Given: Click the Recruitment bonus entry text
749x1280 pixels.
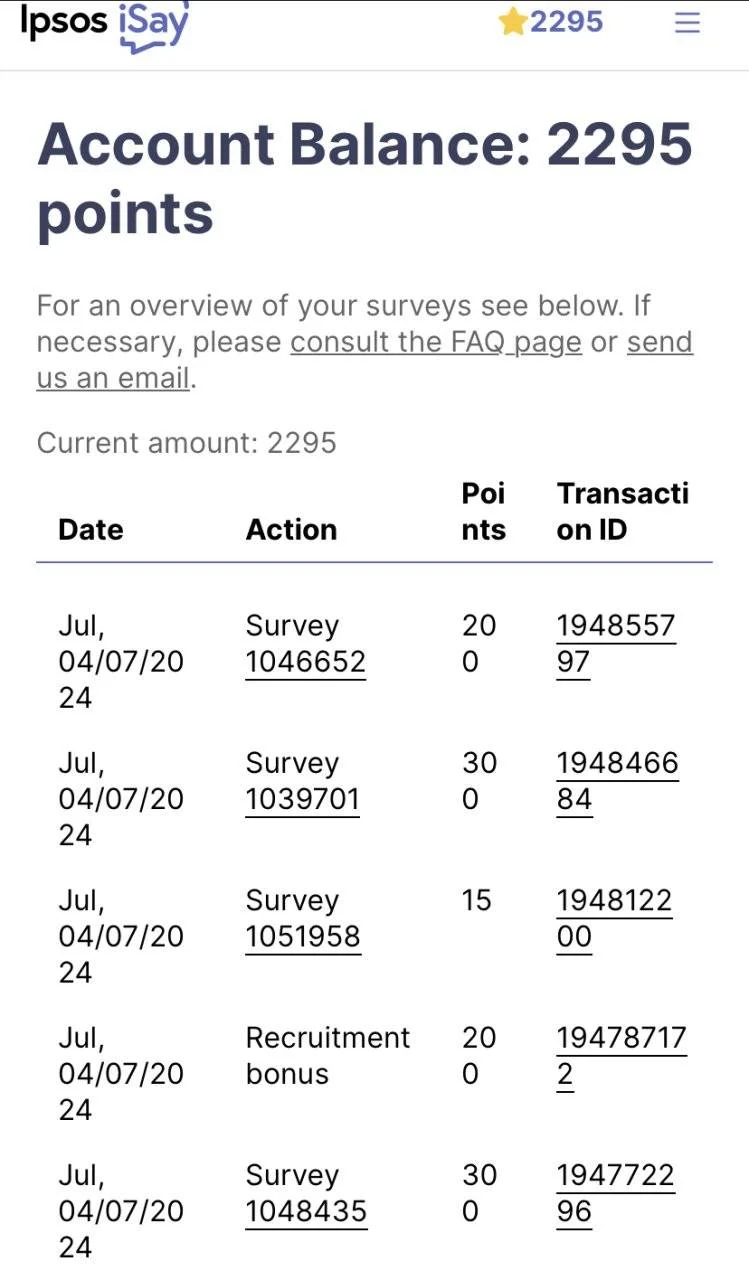Looking at the screenshot, I should [x=328, y=1056].
